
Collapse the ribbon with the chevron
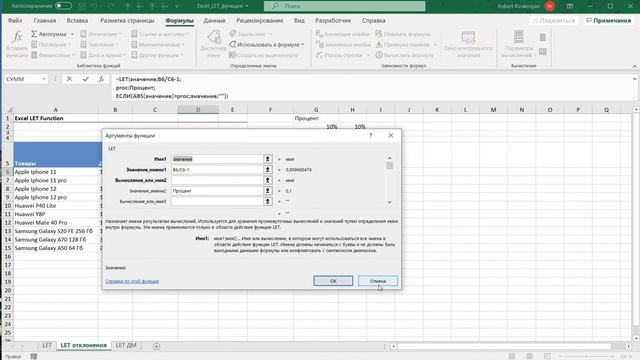[634, 66]
